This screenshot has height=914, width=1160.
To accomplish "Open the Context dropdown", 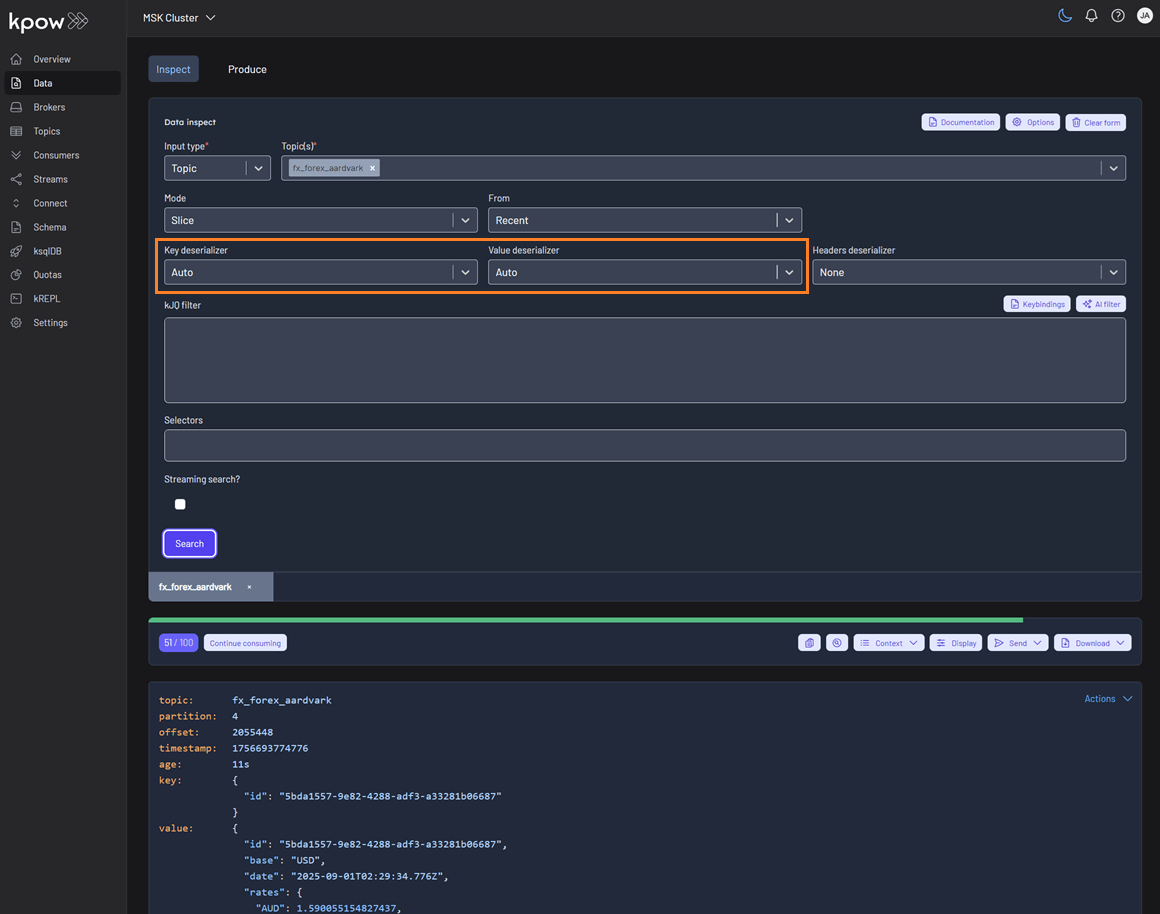I will [888, 643].
